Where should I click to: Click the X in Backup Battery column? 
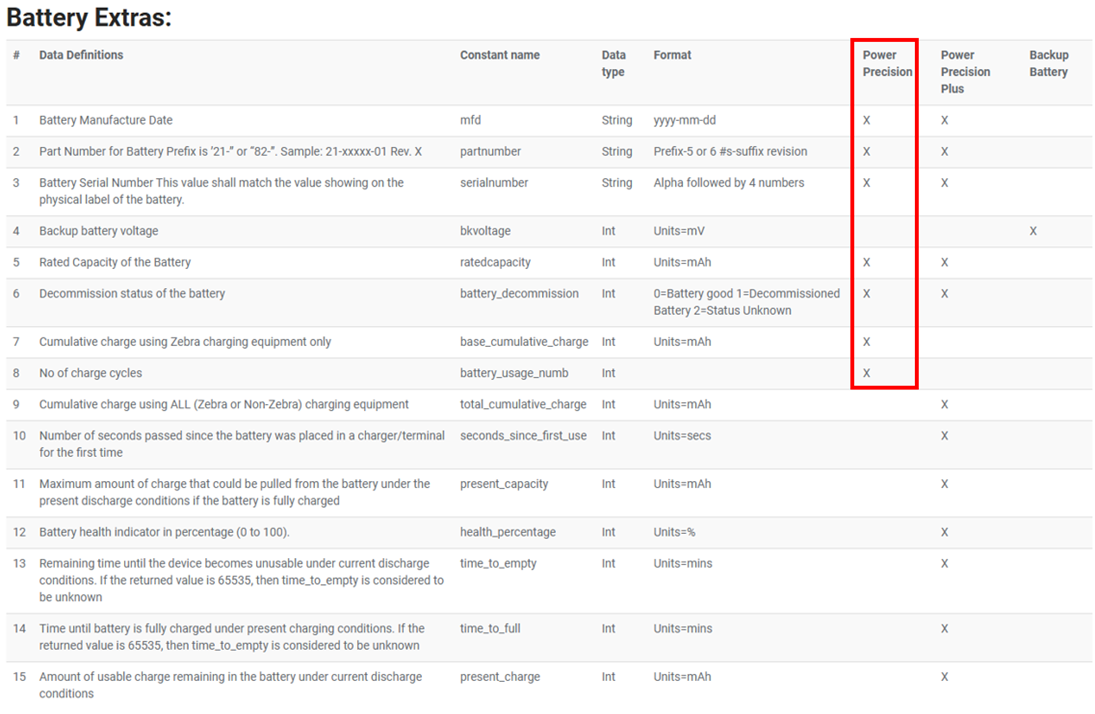pyautogui.click(x=1033, y=231)
